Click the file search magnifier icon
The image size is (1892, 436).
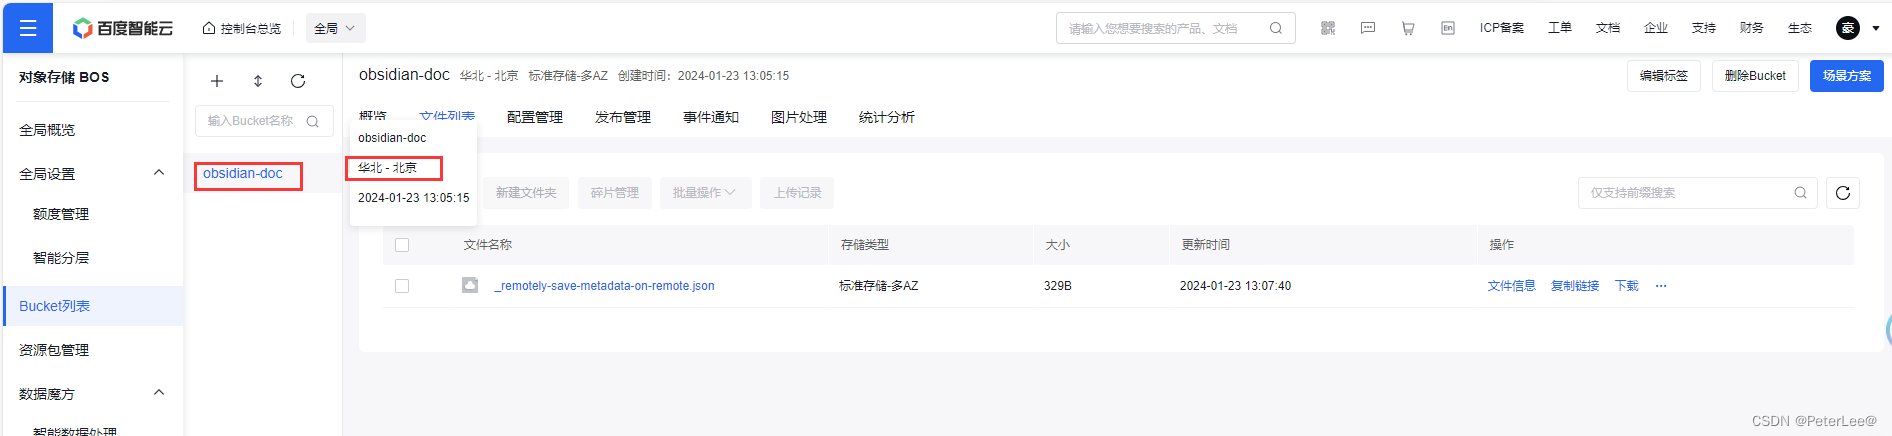[x=1800, y=193]
